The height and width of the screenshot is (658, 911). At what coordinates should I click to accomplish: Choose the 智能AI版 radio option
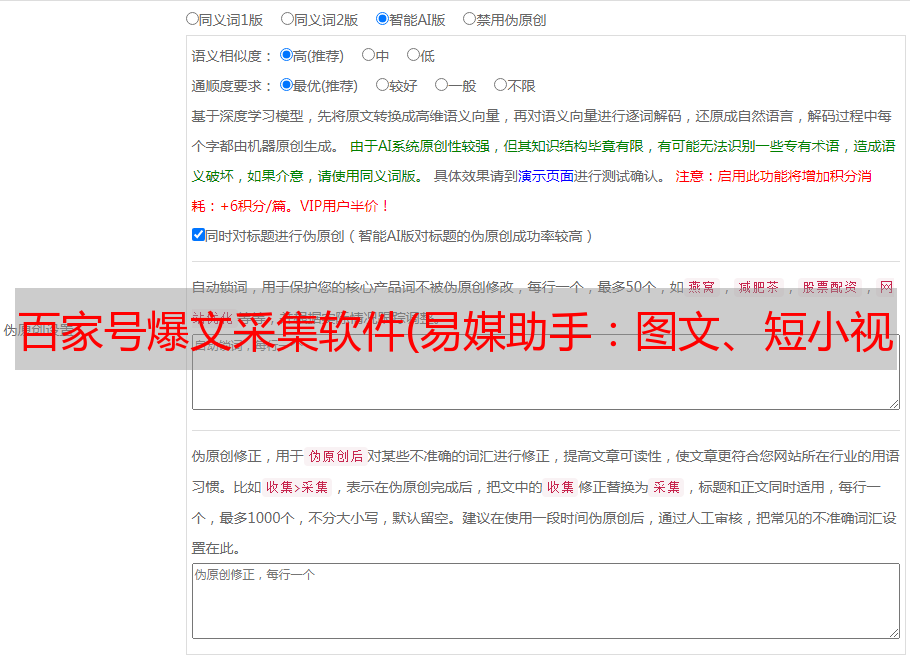pyautogui.click(x=382, y=19)
